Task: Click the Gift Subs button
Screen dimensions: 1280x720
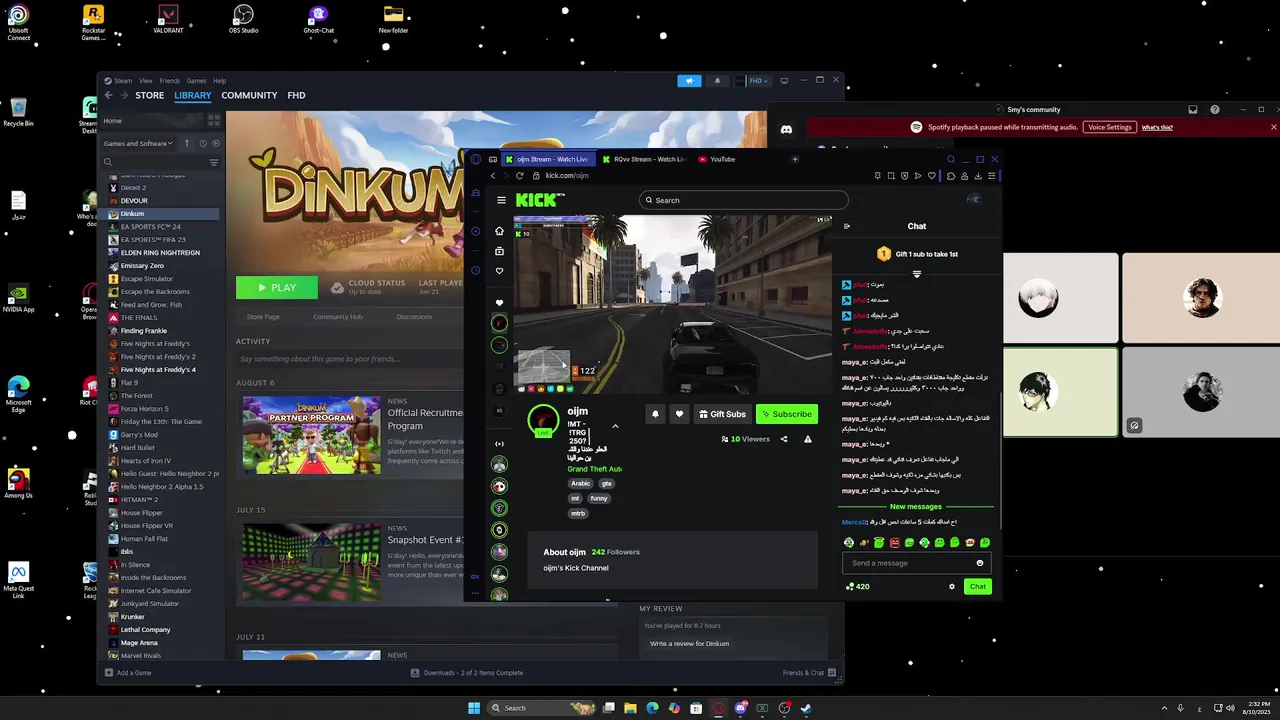Action: coord(722,414)
